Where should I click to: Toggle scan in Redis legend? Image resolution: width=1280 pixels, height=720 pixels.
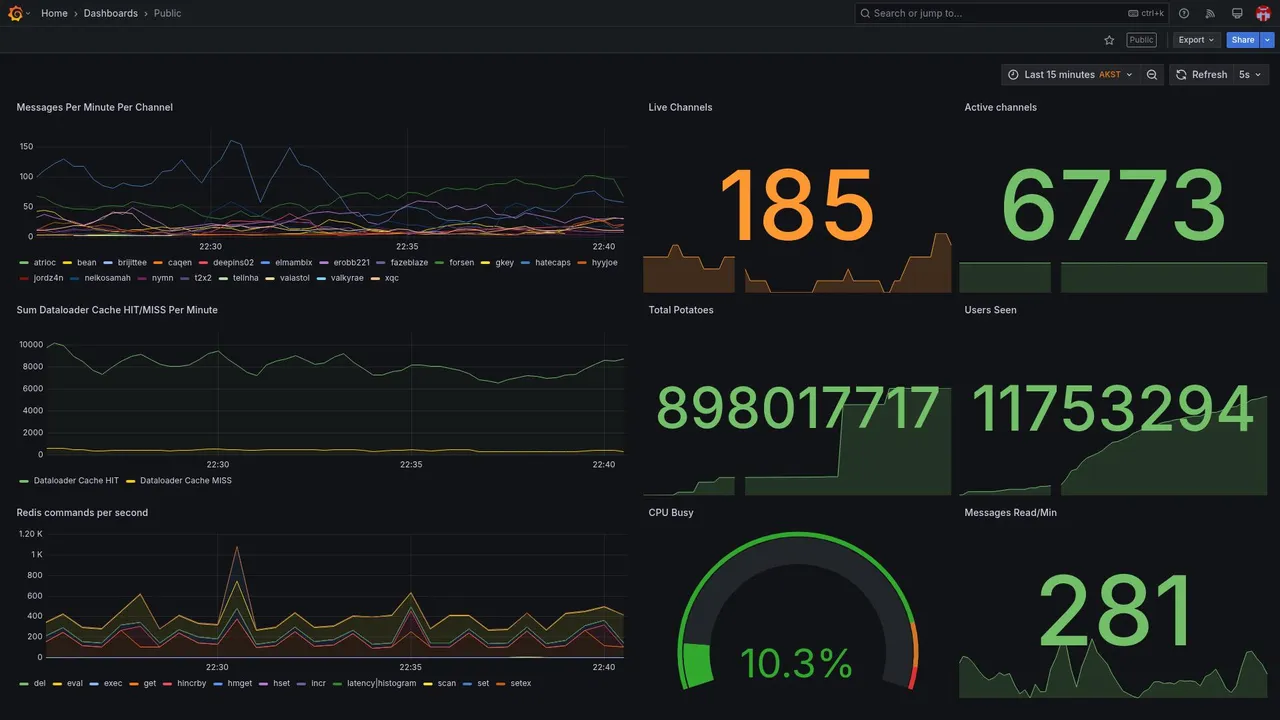[x=447, y=684]
